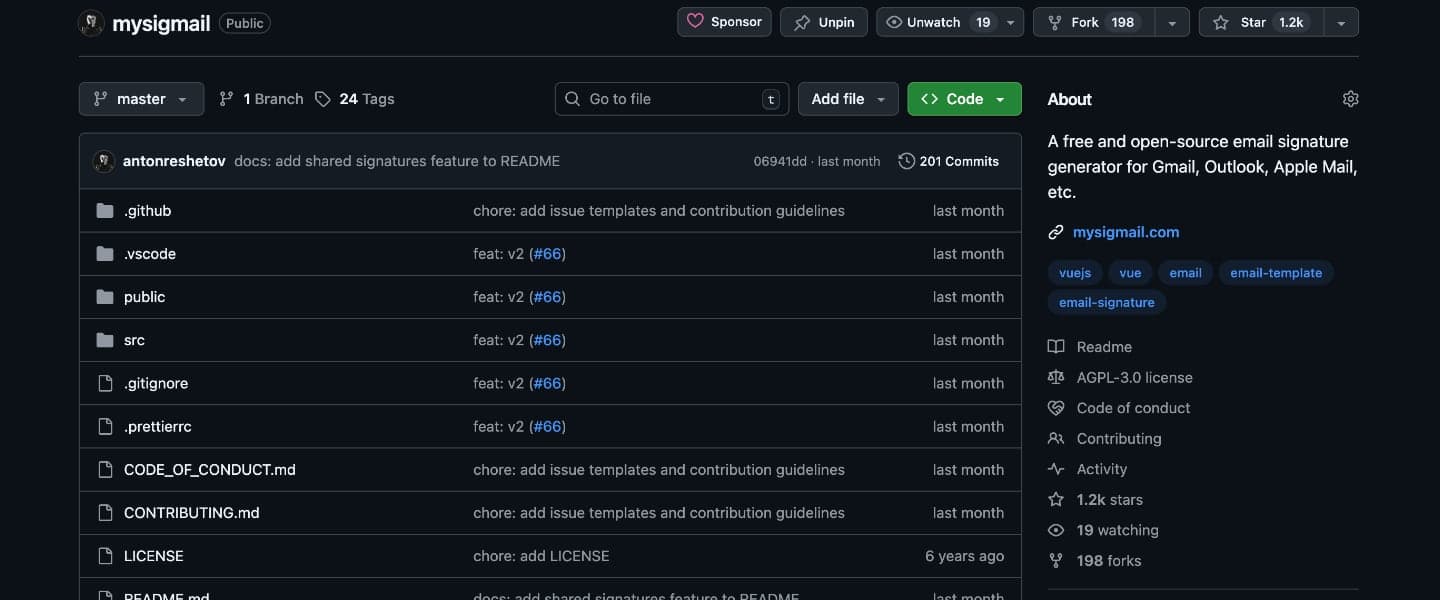Open pull request #66 link in src row

point(548,340)
